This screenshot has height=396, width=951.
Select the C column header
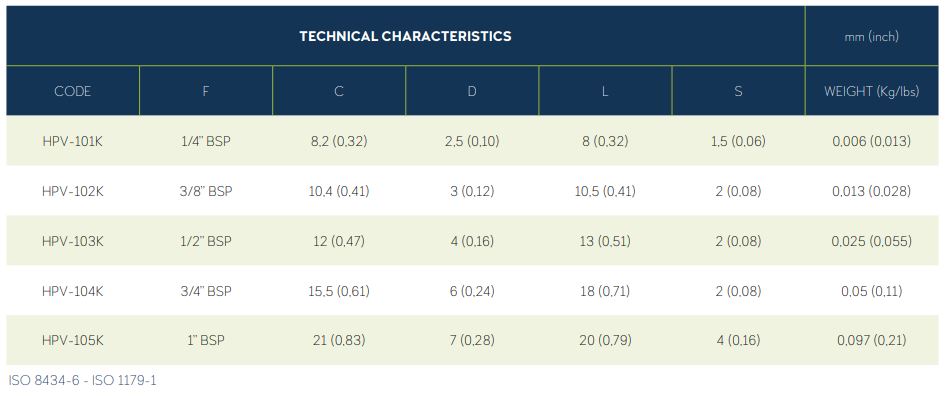(339, 91)
